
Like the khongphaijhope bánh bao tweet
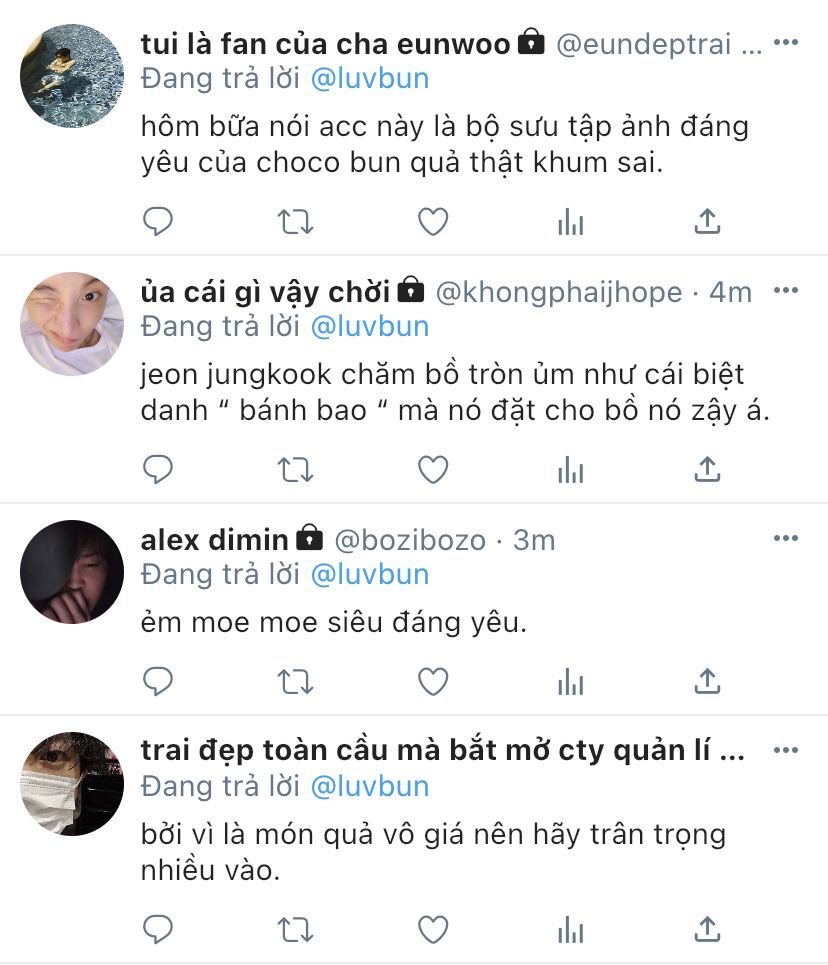[x=433, y=470]
